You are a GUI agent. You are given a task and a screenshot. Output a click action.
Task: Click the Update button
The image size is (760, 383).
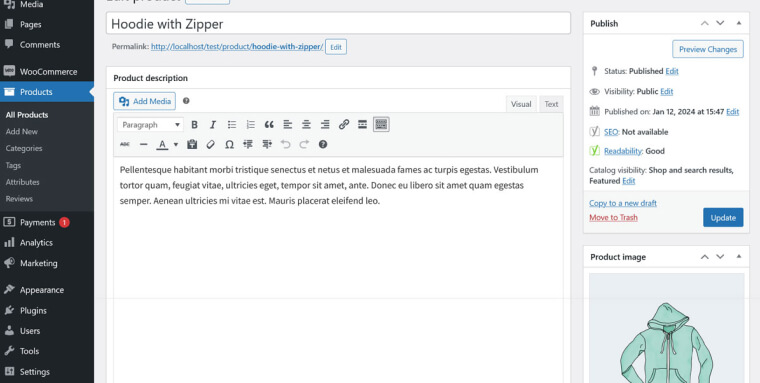pos(723,218)
